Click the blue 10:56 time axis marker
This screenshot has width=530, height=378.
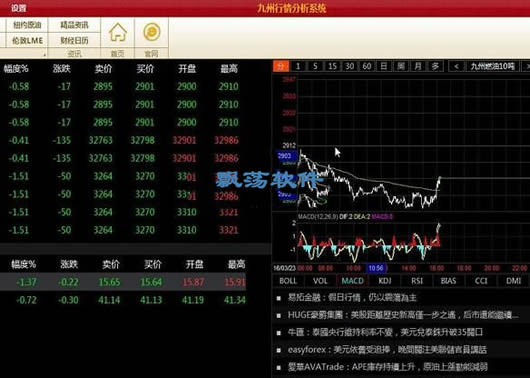pos(376,268)
